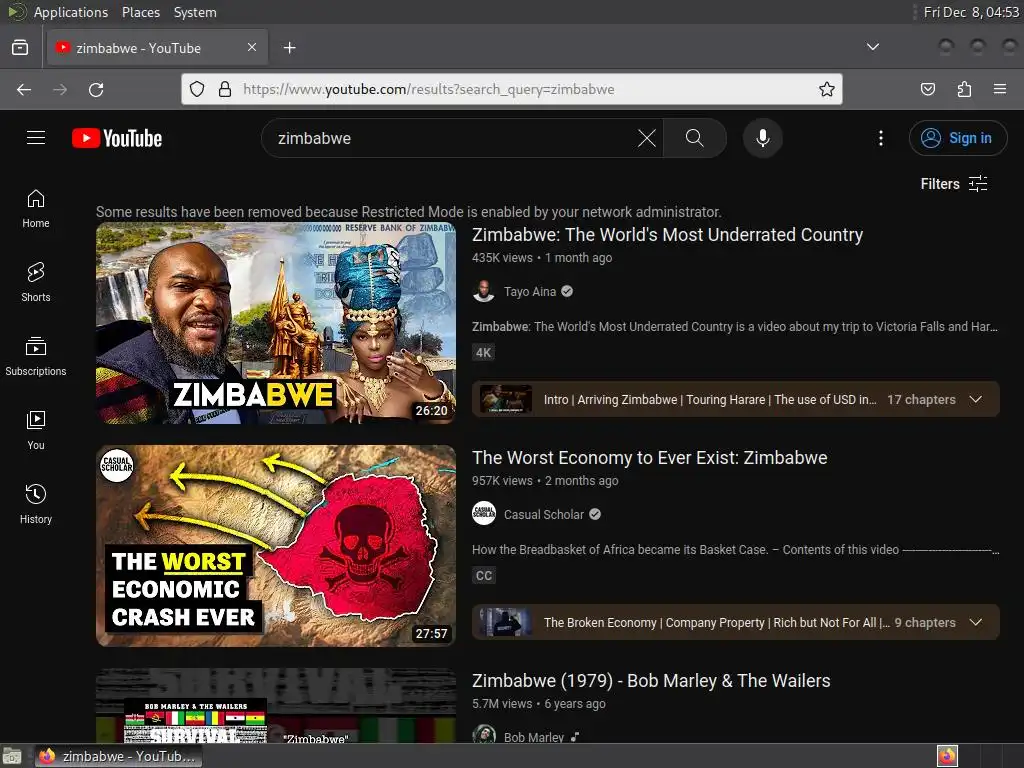Open Home in the sidebar
1024x768 pixels.
click(x=36, y=208)
